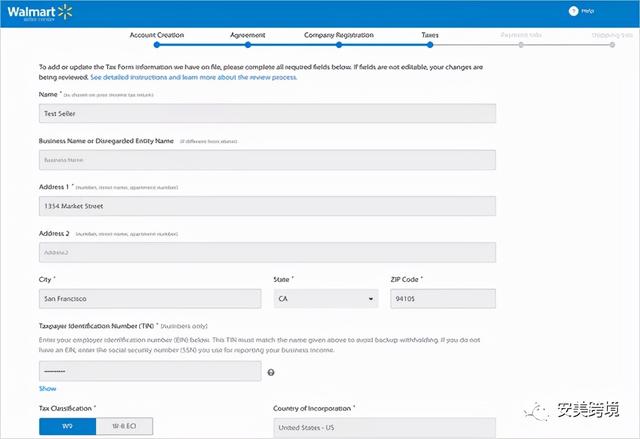Viewport: 640px width, 439px height.
Task: Click the Walmart Seller Center logo
Action: [41, 11]
